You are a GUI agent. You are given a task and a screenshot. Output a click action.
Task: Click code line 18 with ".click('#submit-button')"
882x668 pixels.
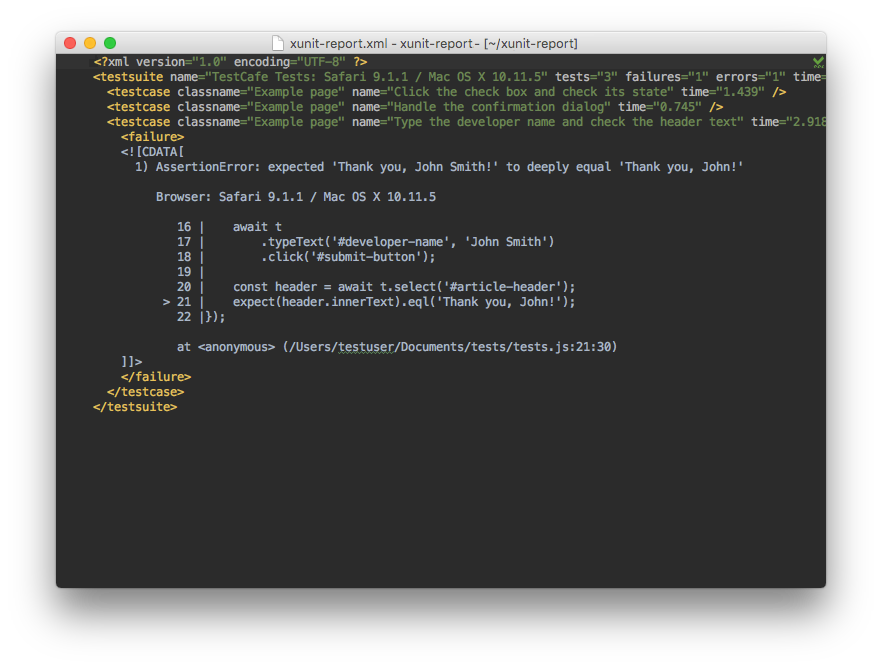click(x=307, y=257)
